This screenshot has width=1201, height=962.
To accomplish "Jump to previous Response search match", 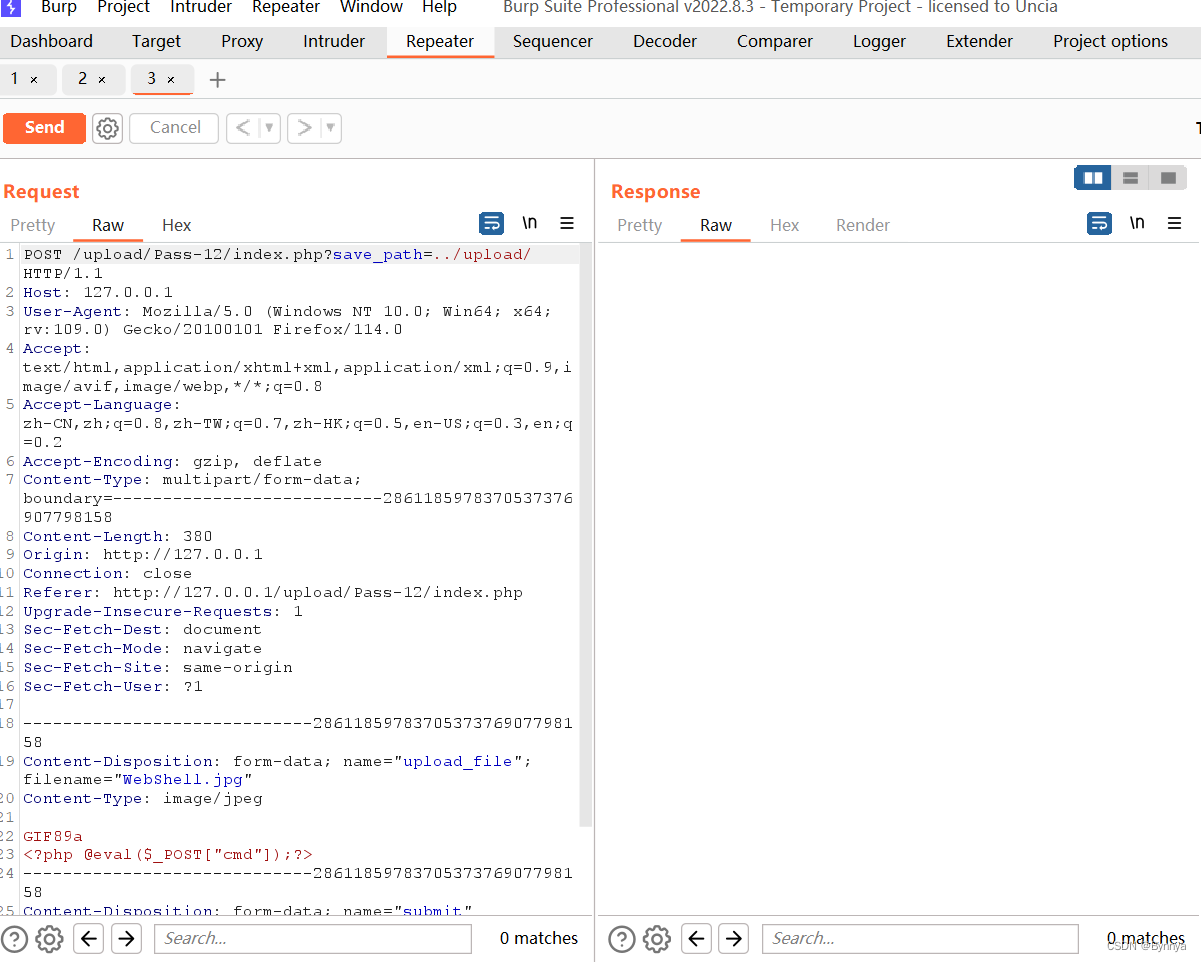I will pyautogui.click(x=697, y=938).
